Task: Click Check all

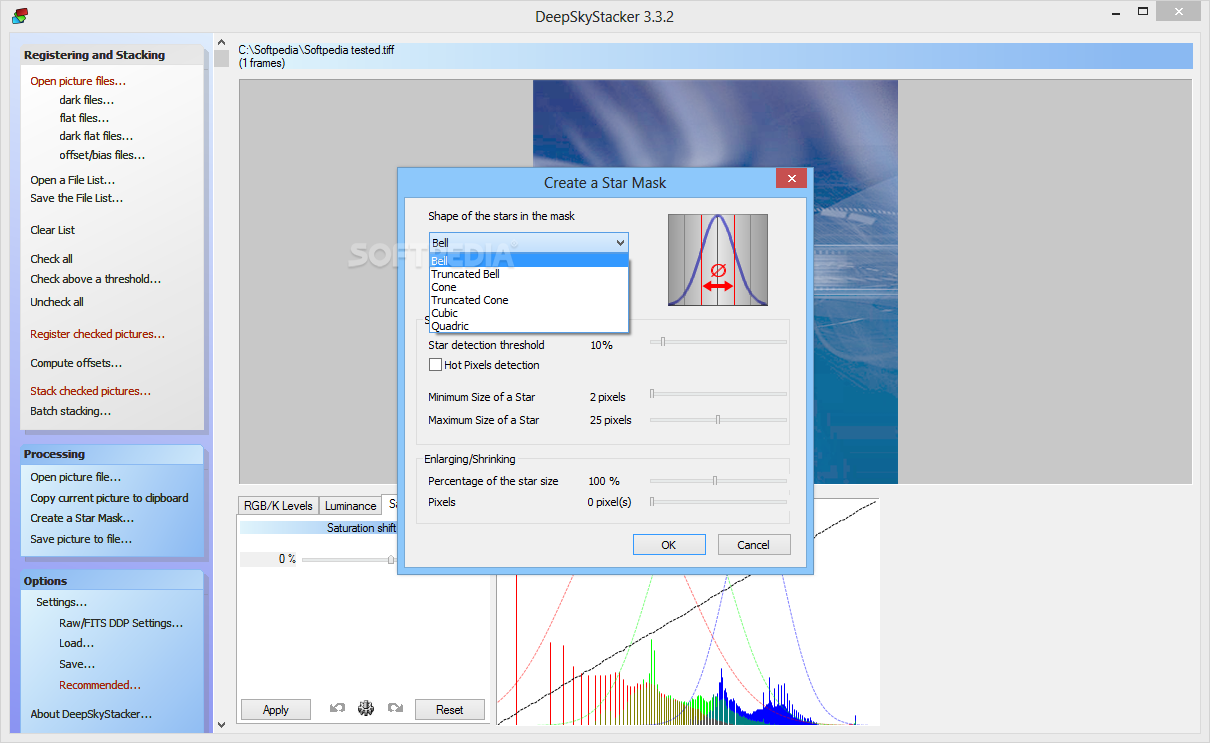Action: coord(51,259)
